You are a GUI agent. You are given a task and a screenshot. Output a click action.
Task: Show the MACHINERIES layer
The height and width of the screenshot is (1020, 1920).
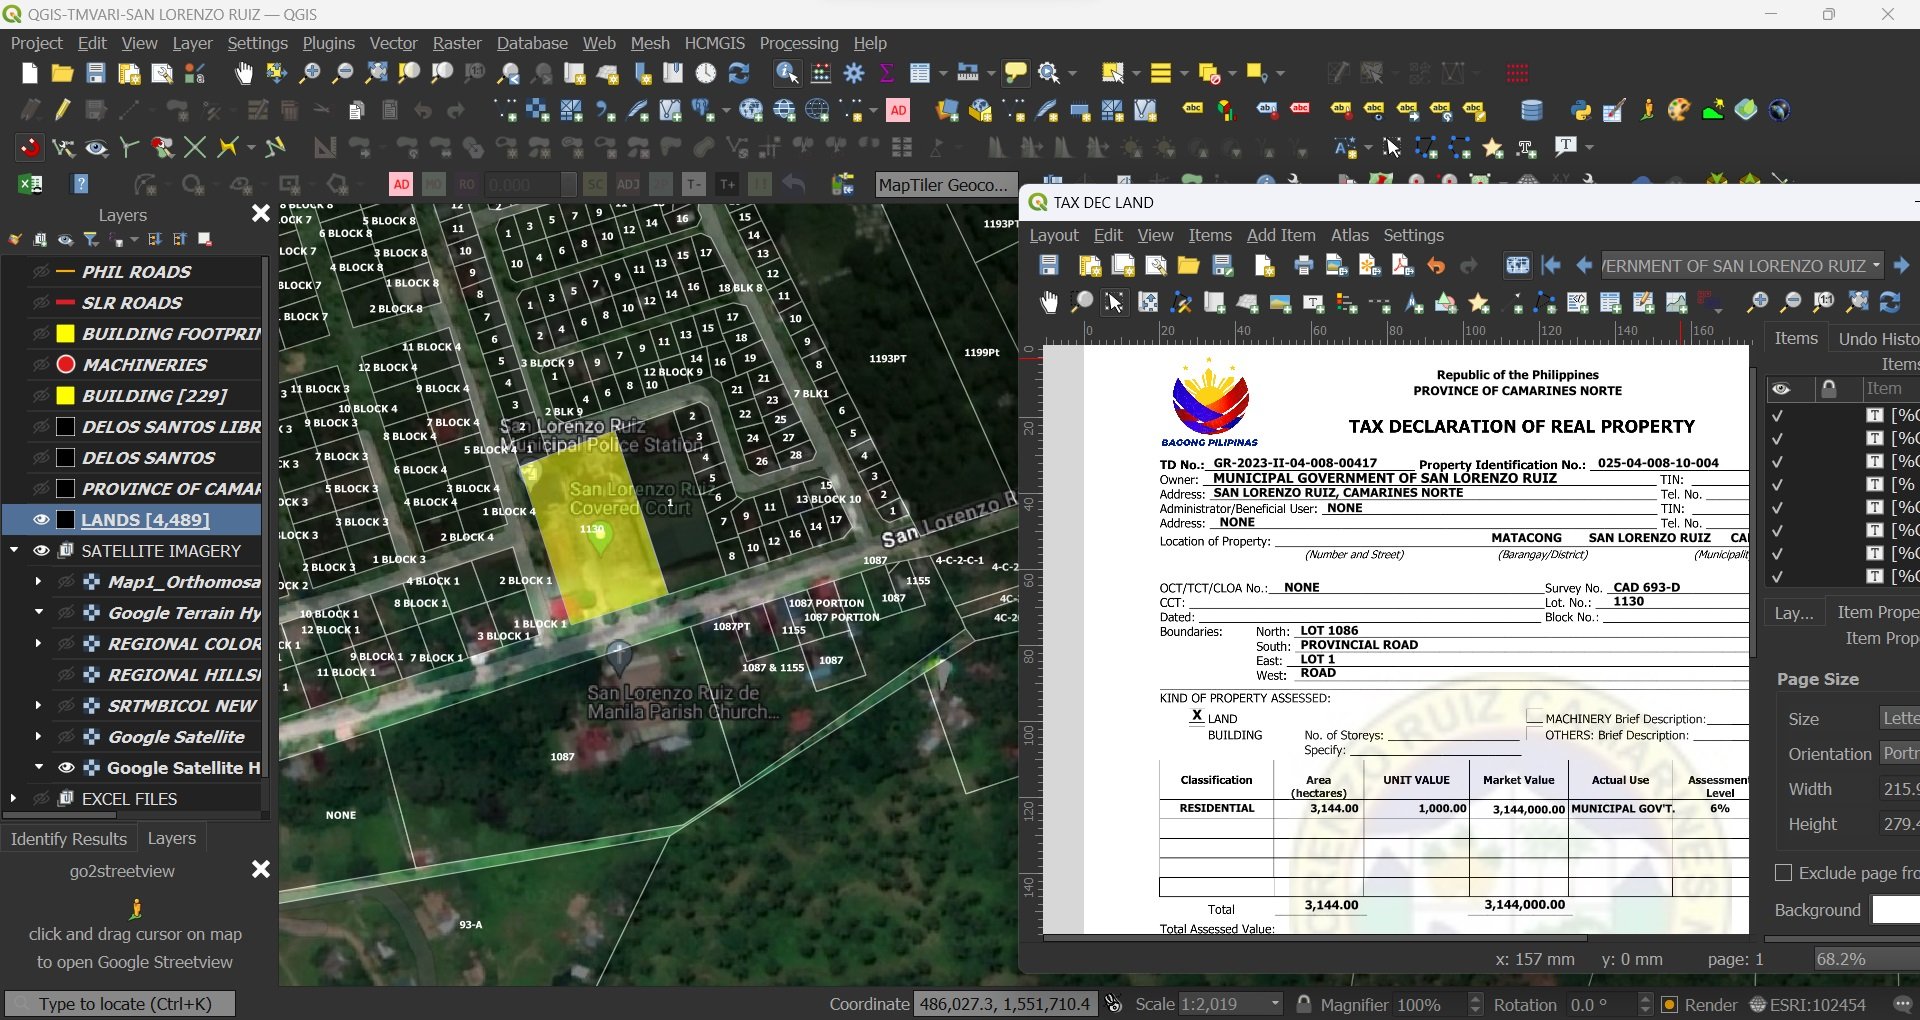(41, 365)
